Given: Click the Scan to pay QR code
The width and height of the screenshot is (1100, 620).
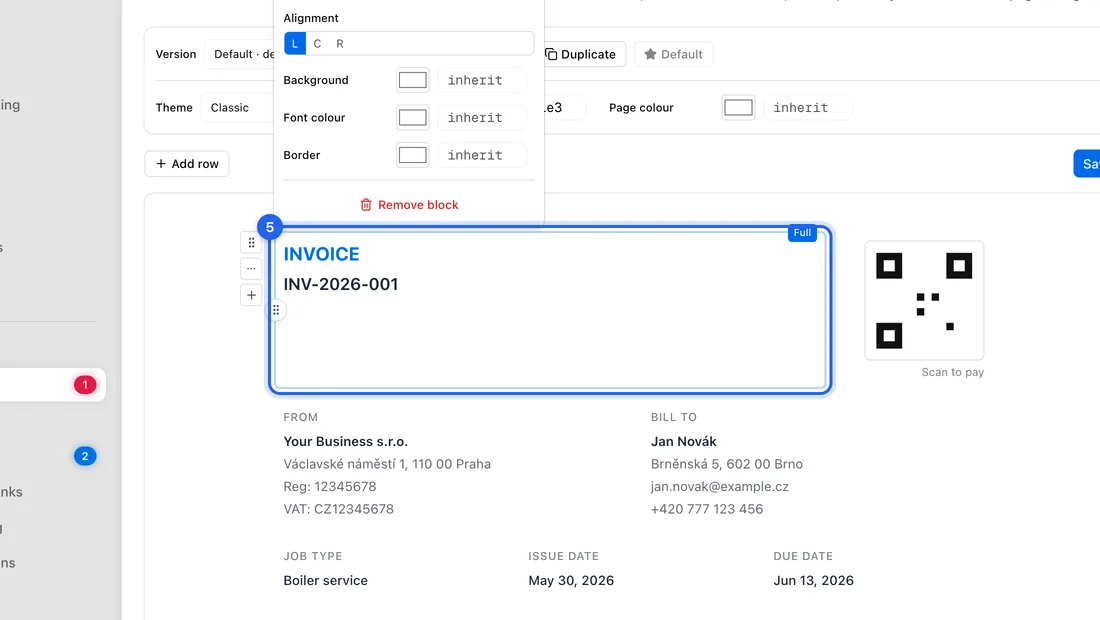Looking at the screenshot, I should point(924,300).
